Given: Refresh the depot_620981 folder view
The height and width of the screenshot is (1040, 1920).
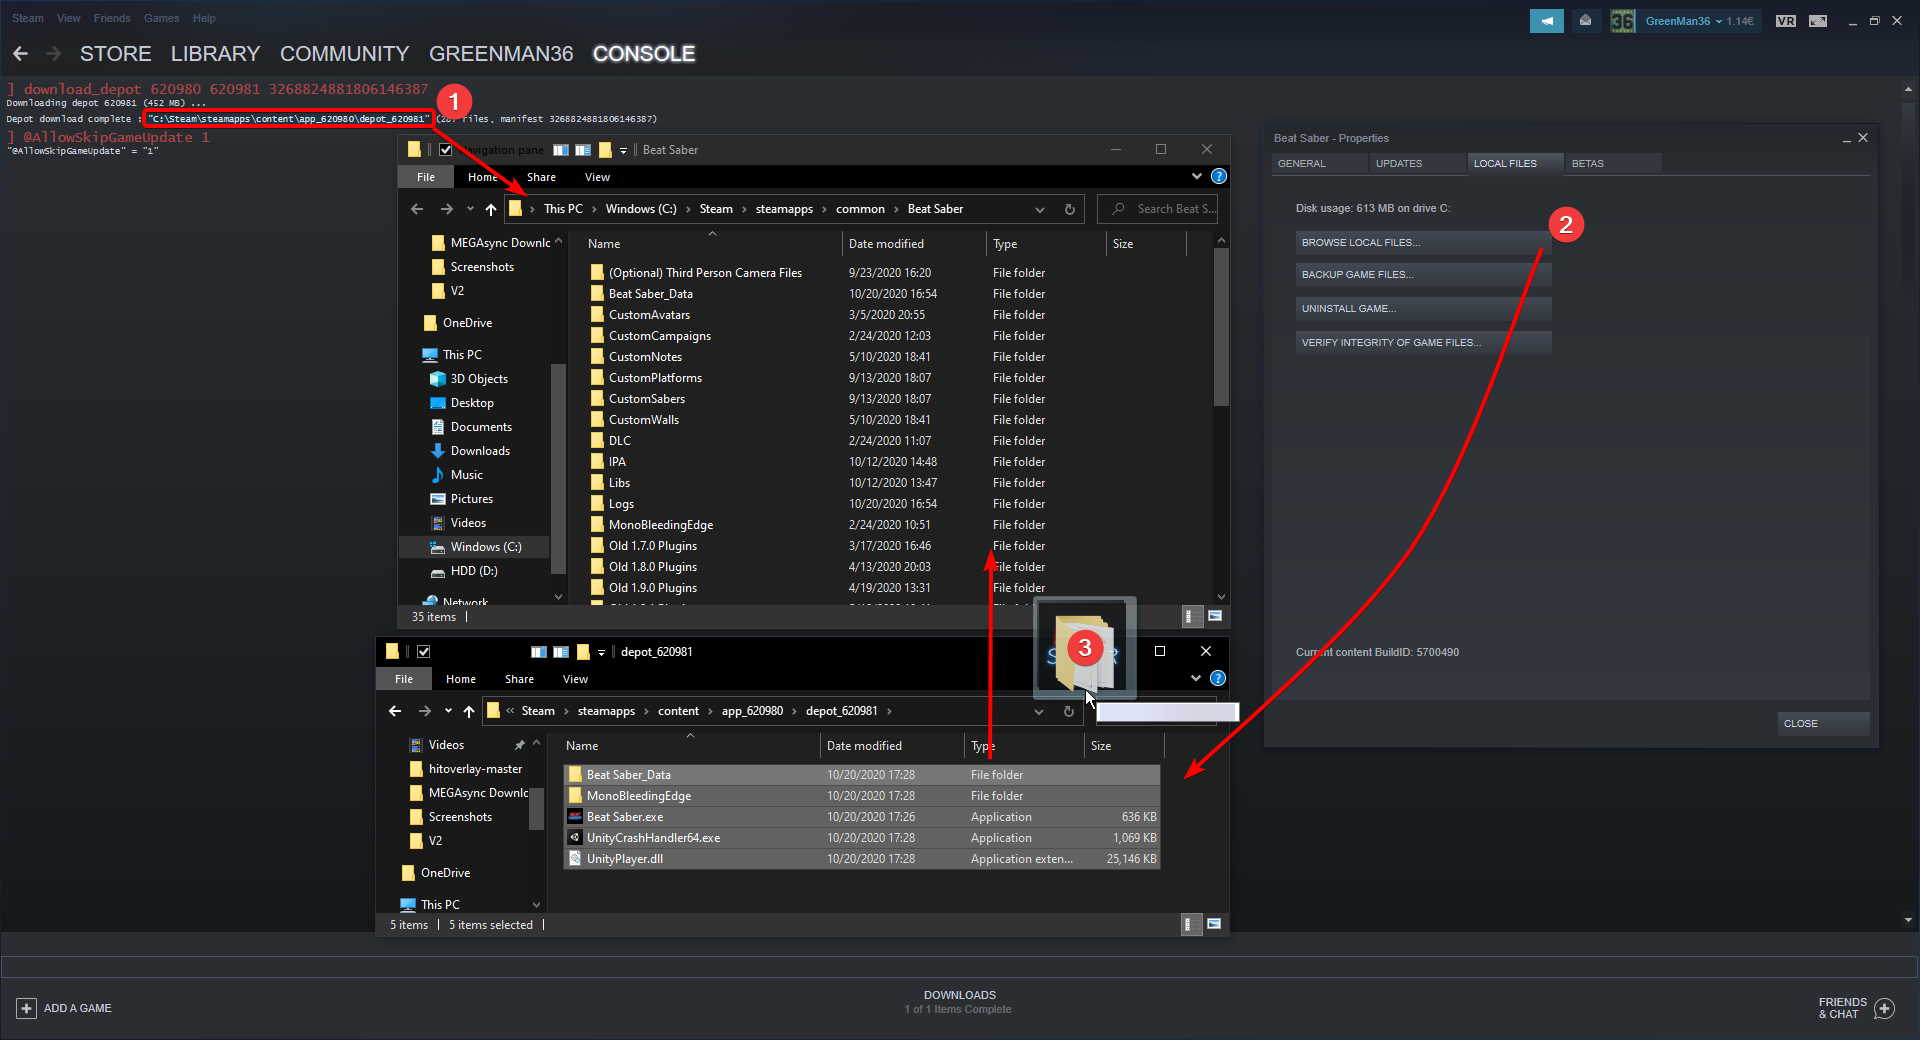Looking at the screenshot, I should point(1068,711).
